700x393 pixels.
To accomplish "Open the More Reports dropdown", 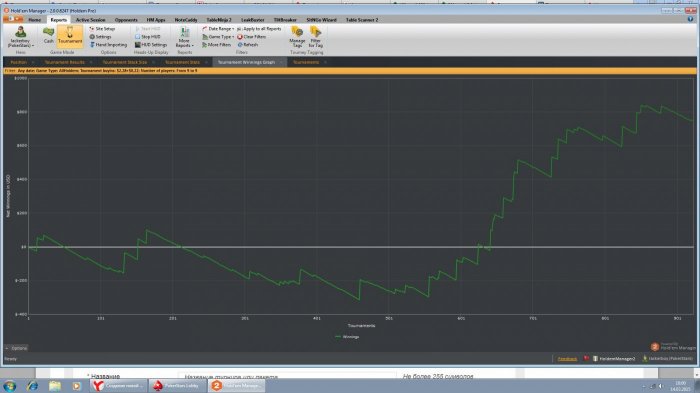I will [x=184, y=37].
